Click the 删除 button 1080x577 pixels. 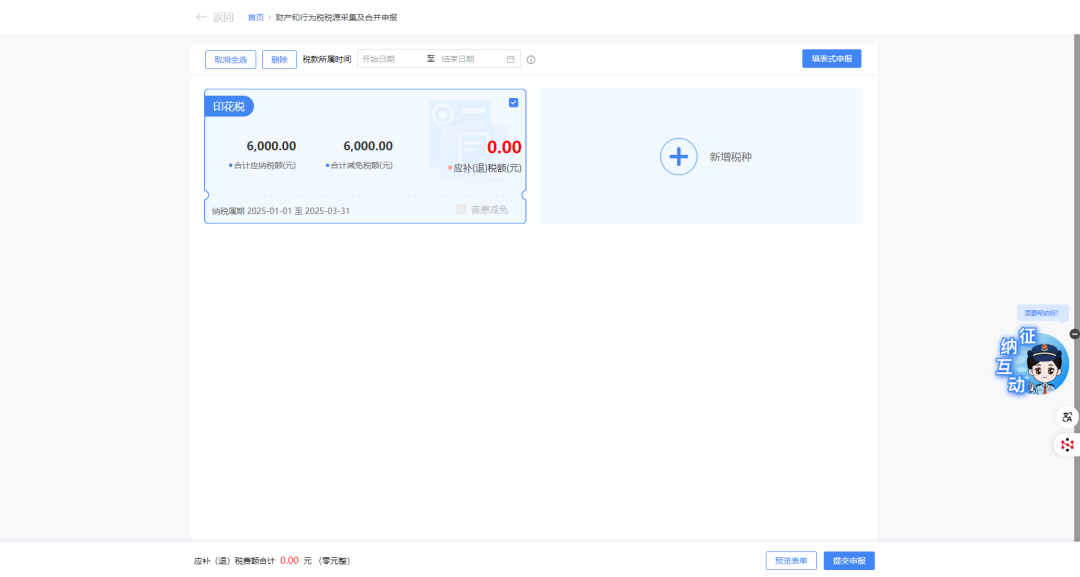point(279,59)
